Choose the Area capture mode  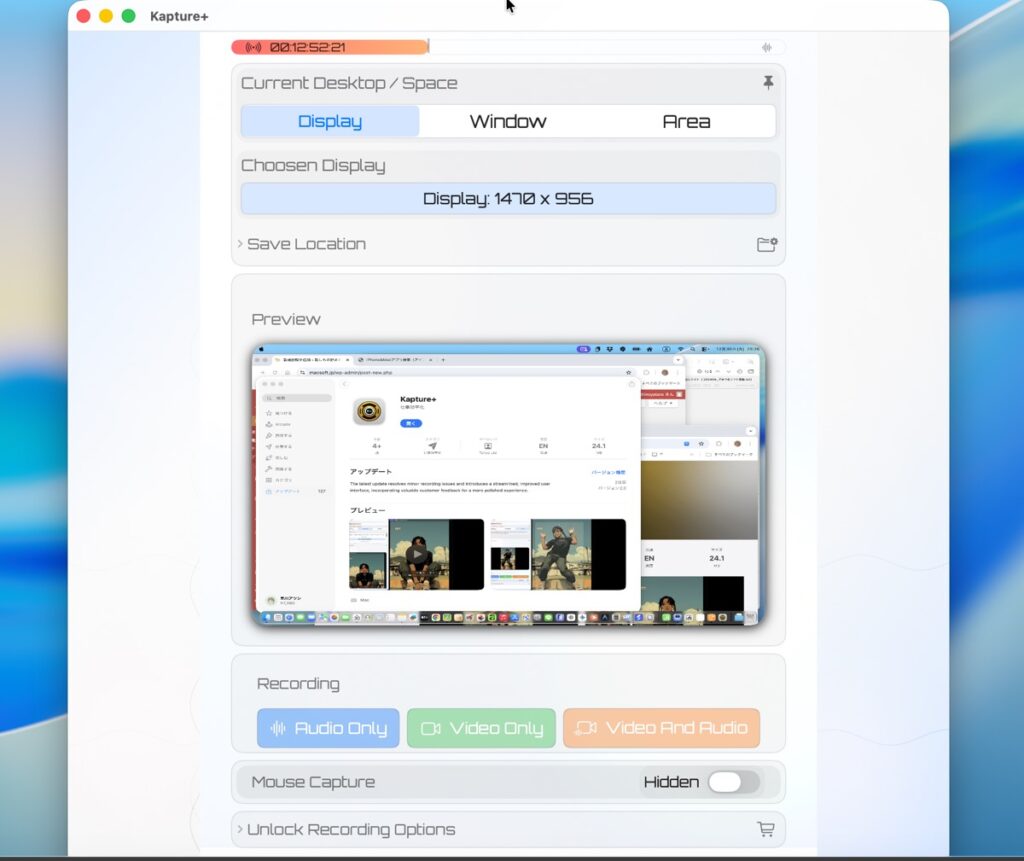coord(686,121)
